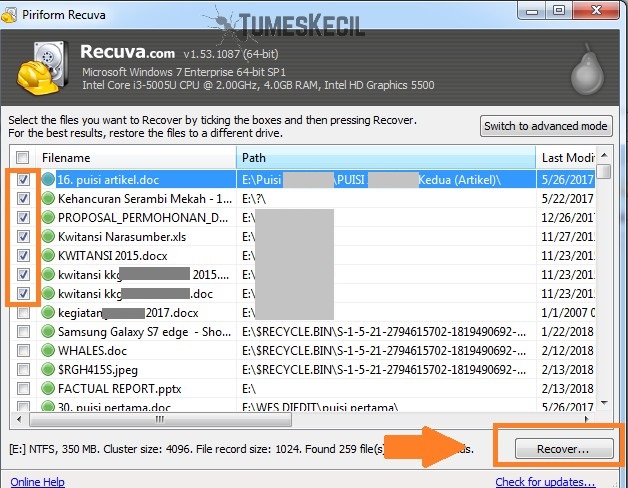Click the Recuva hard drive helmet logo
628x488 pixels.
pyautogui.click(x=41, y=67)
